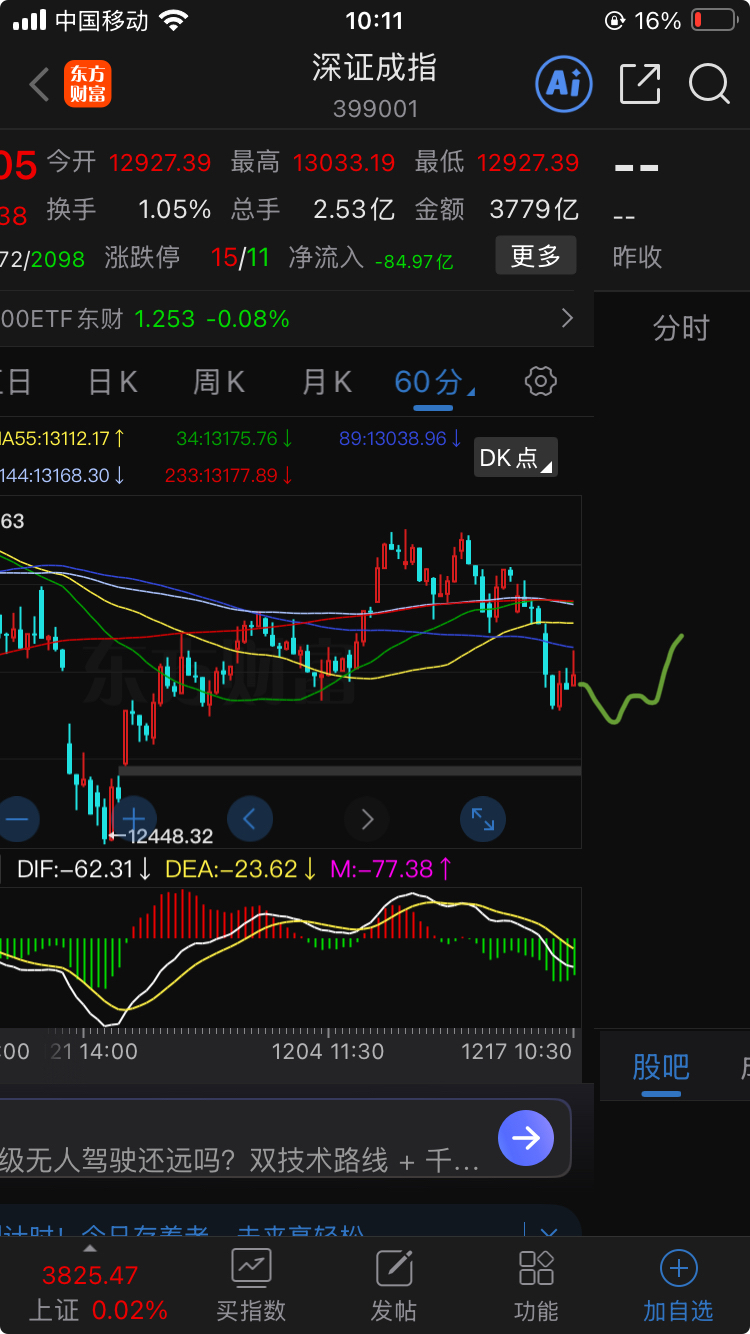750x1334 pixels.
Task: Tap the 89:13038.96 moving average label
Action: click(400, 438)
